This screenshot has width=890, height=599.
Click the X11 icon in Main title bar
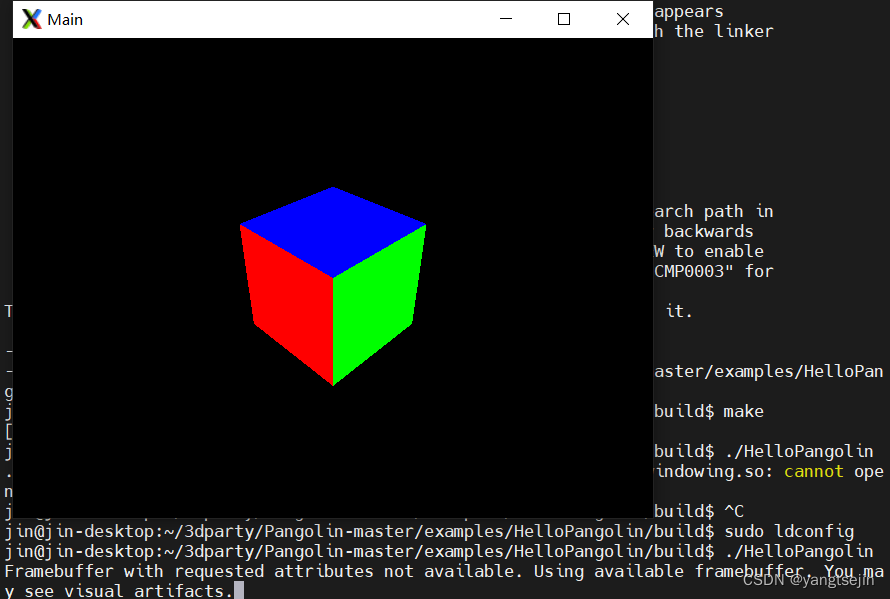click(x=32, y=19)
